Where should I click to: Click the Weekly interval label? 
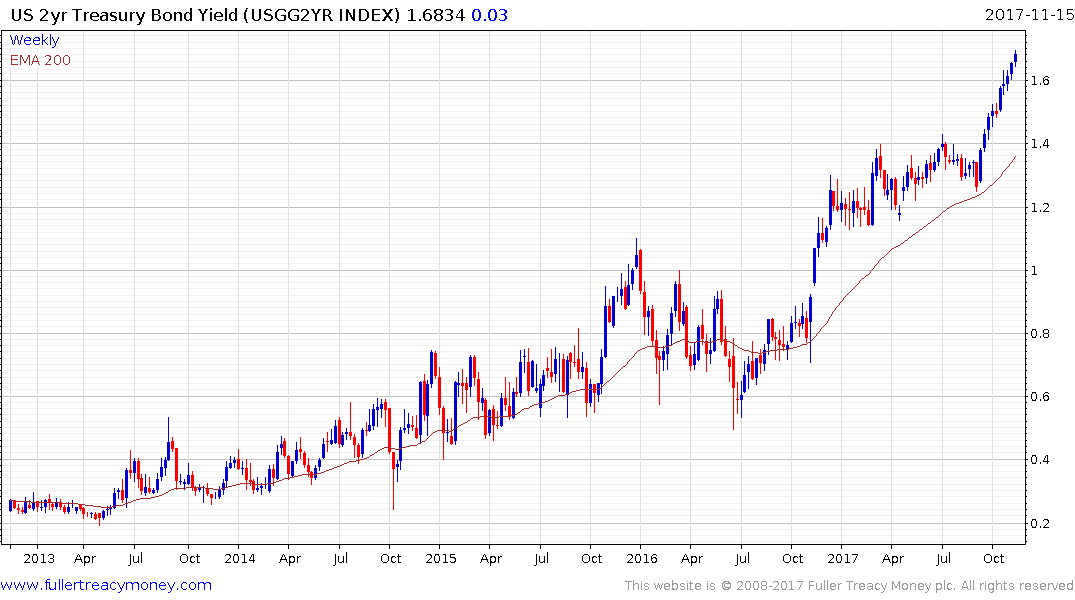click(34, 40)
